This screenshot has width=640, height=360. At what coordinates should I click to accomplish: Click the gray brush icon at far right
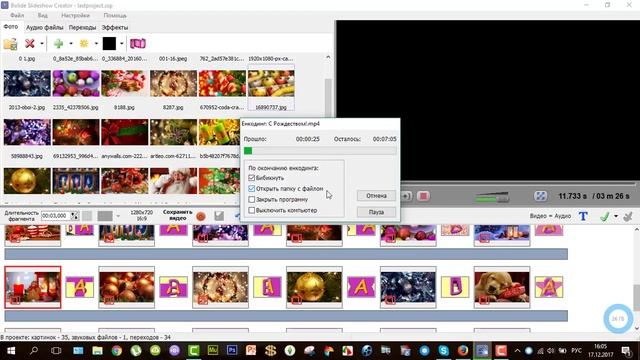(628, 216)
